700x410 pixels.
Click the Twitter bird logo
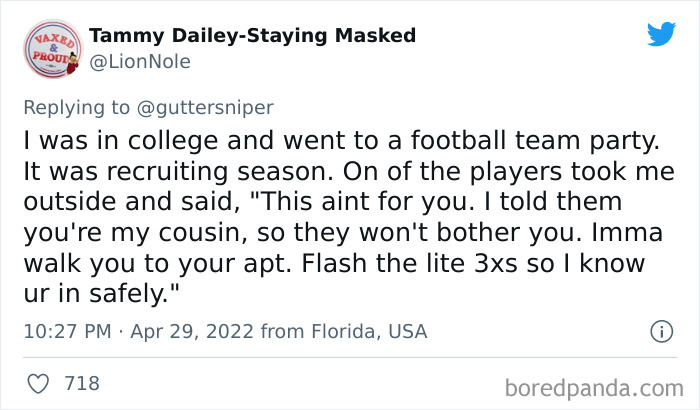(x=661, y=34)
